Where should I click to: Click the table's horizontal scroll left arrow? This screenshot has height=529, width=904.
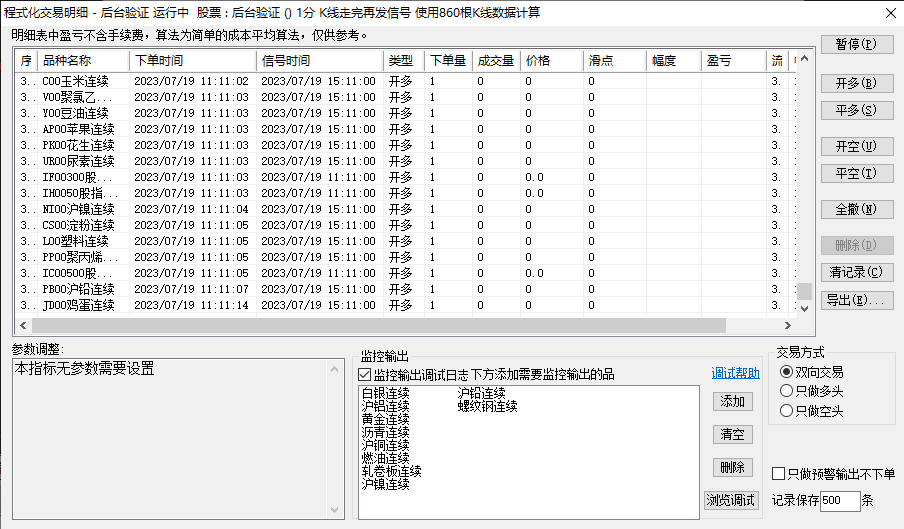click(x=21, y=326)
